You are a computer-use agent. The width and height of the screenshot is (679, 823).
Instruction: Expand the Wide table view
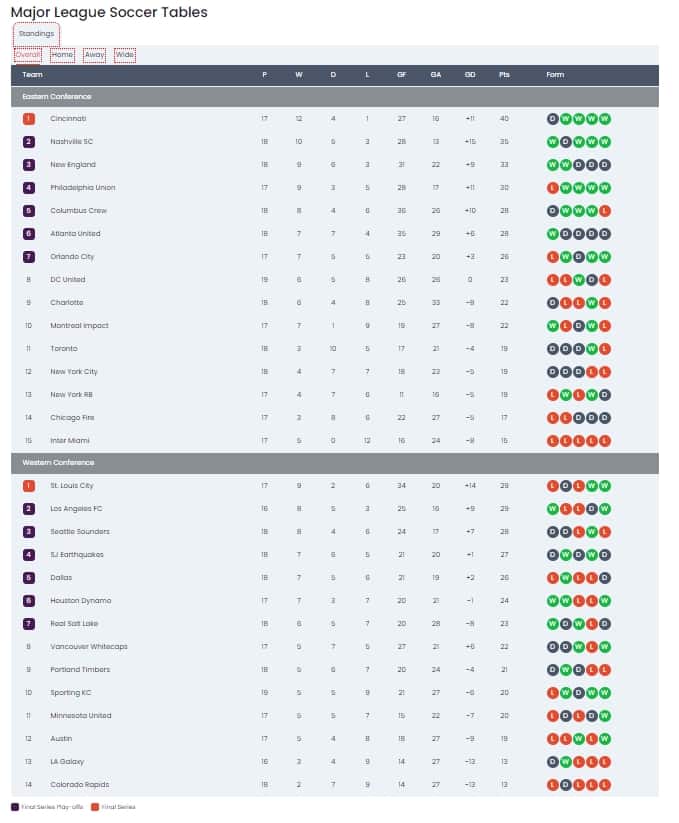point(124,55)
